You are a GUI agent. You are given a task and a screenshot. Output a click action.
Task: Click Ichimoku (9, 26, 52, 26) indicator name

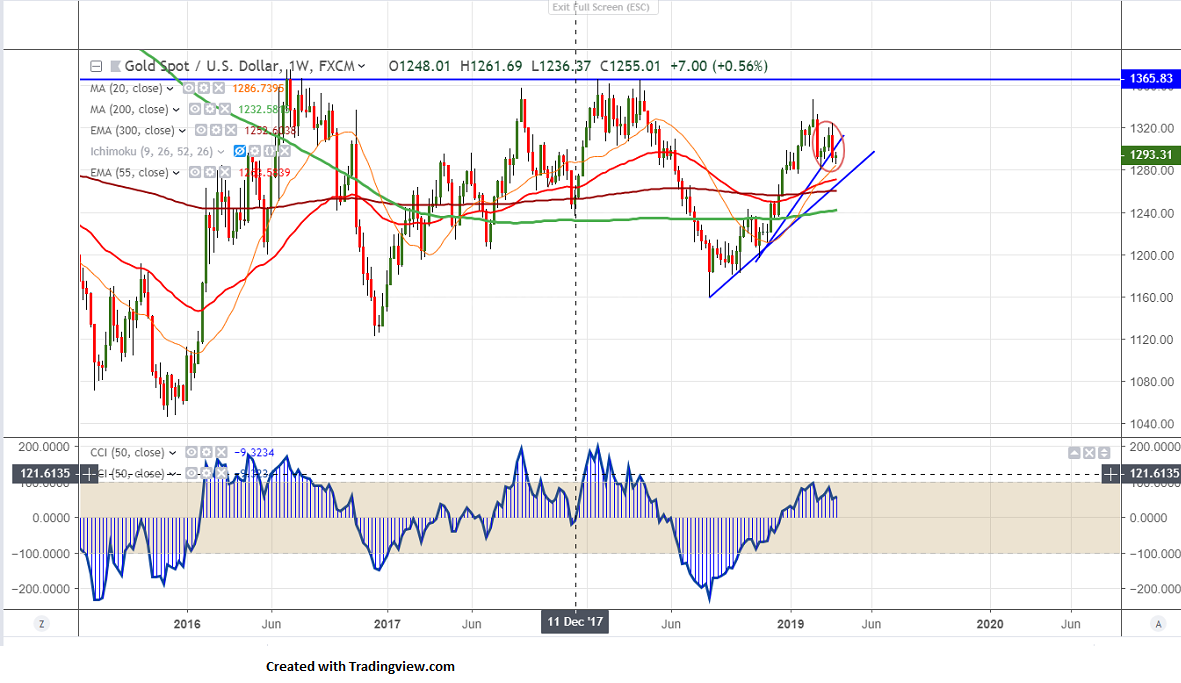[151, 151]
